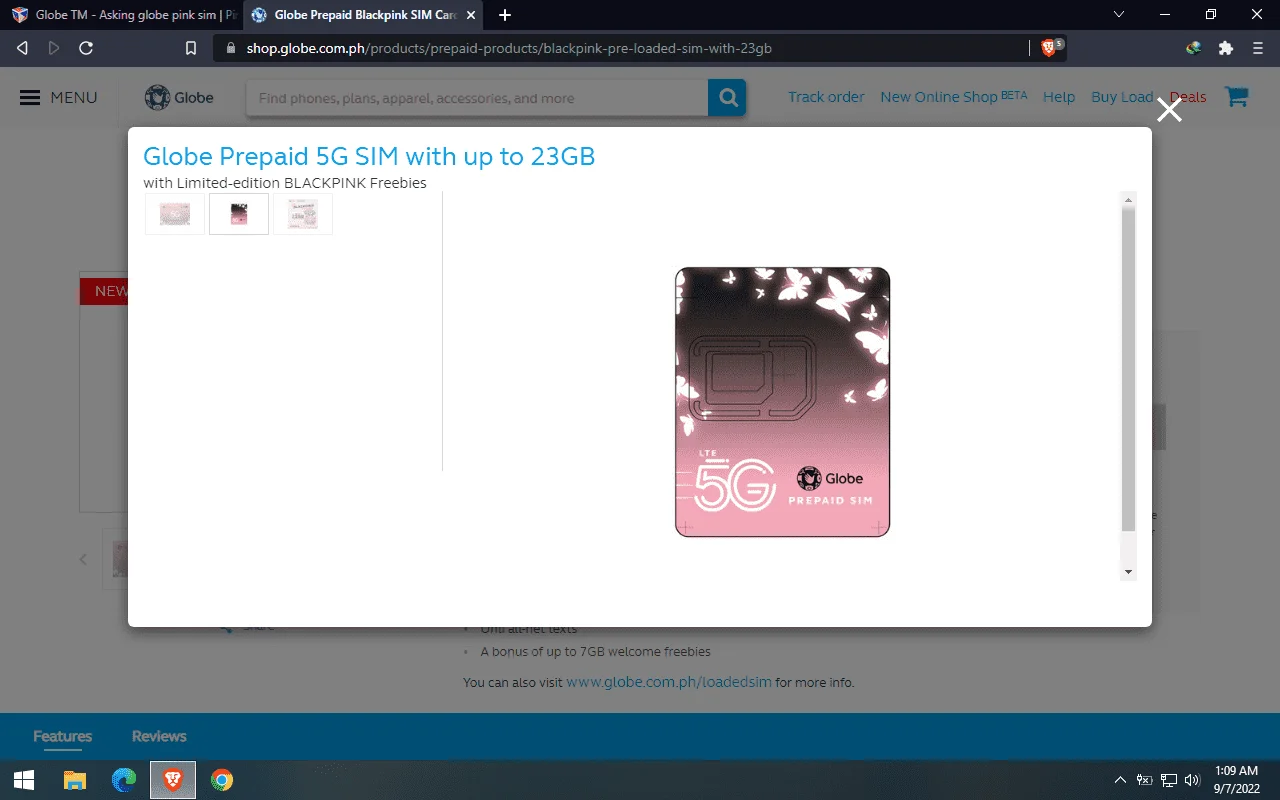Click the battery icon in system tray
Image resolution: width=1280 pixels, height=800 pixels.
[1145, 780]
